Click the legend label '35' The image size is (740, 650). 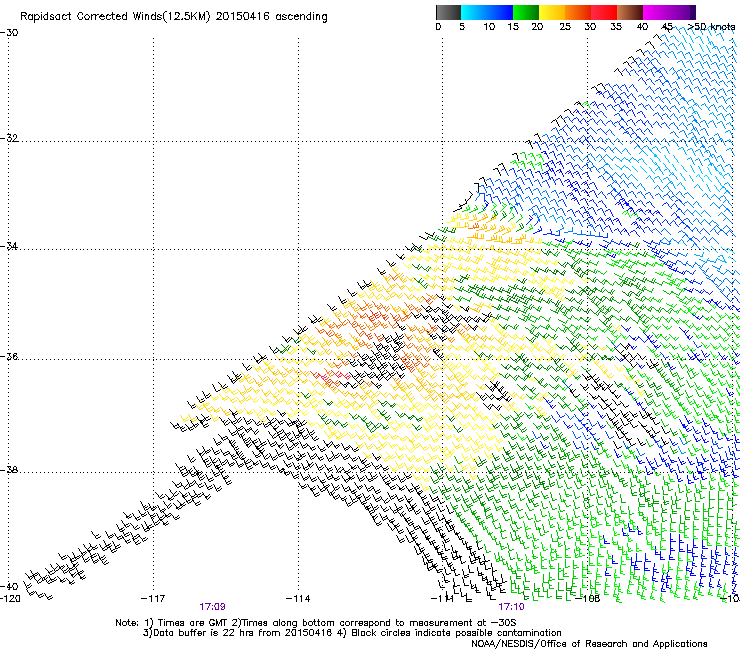(616, 27)
